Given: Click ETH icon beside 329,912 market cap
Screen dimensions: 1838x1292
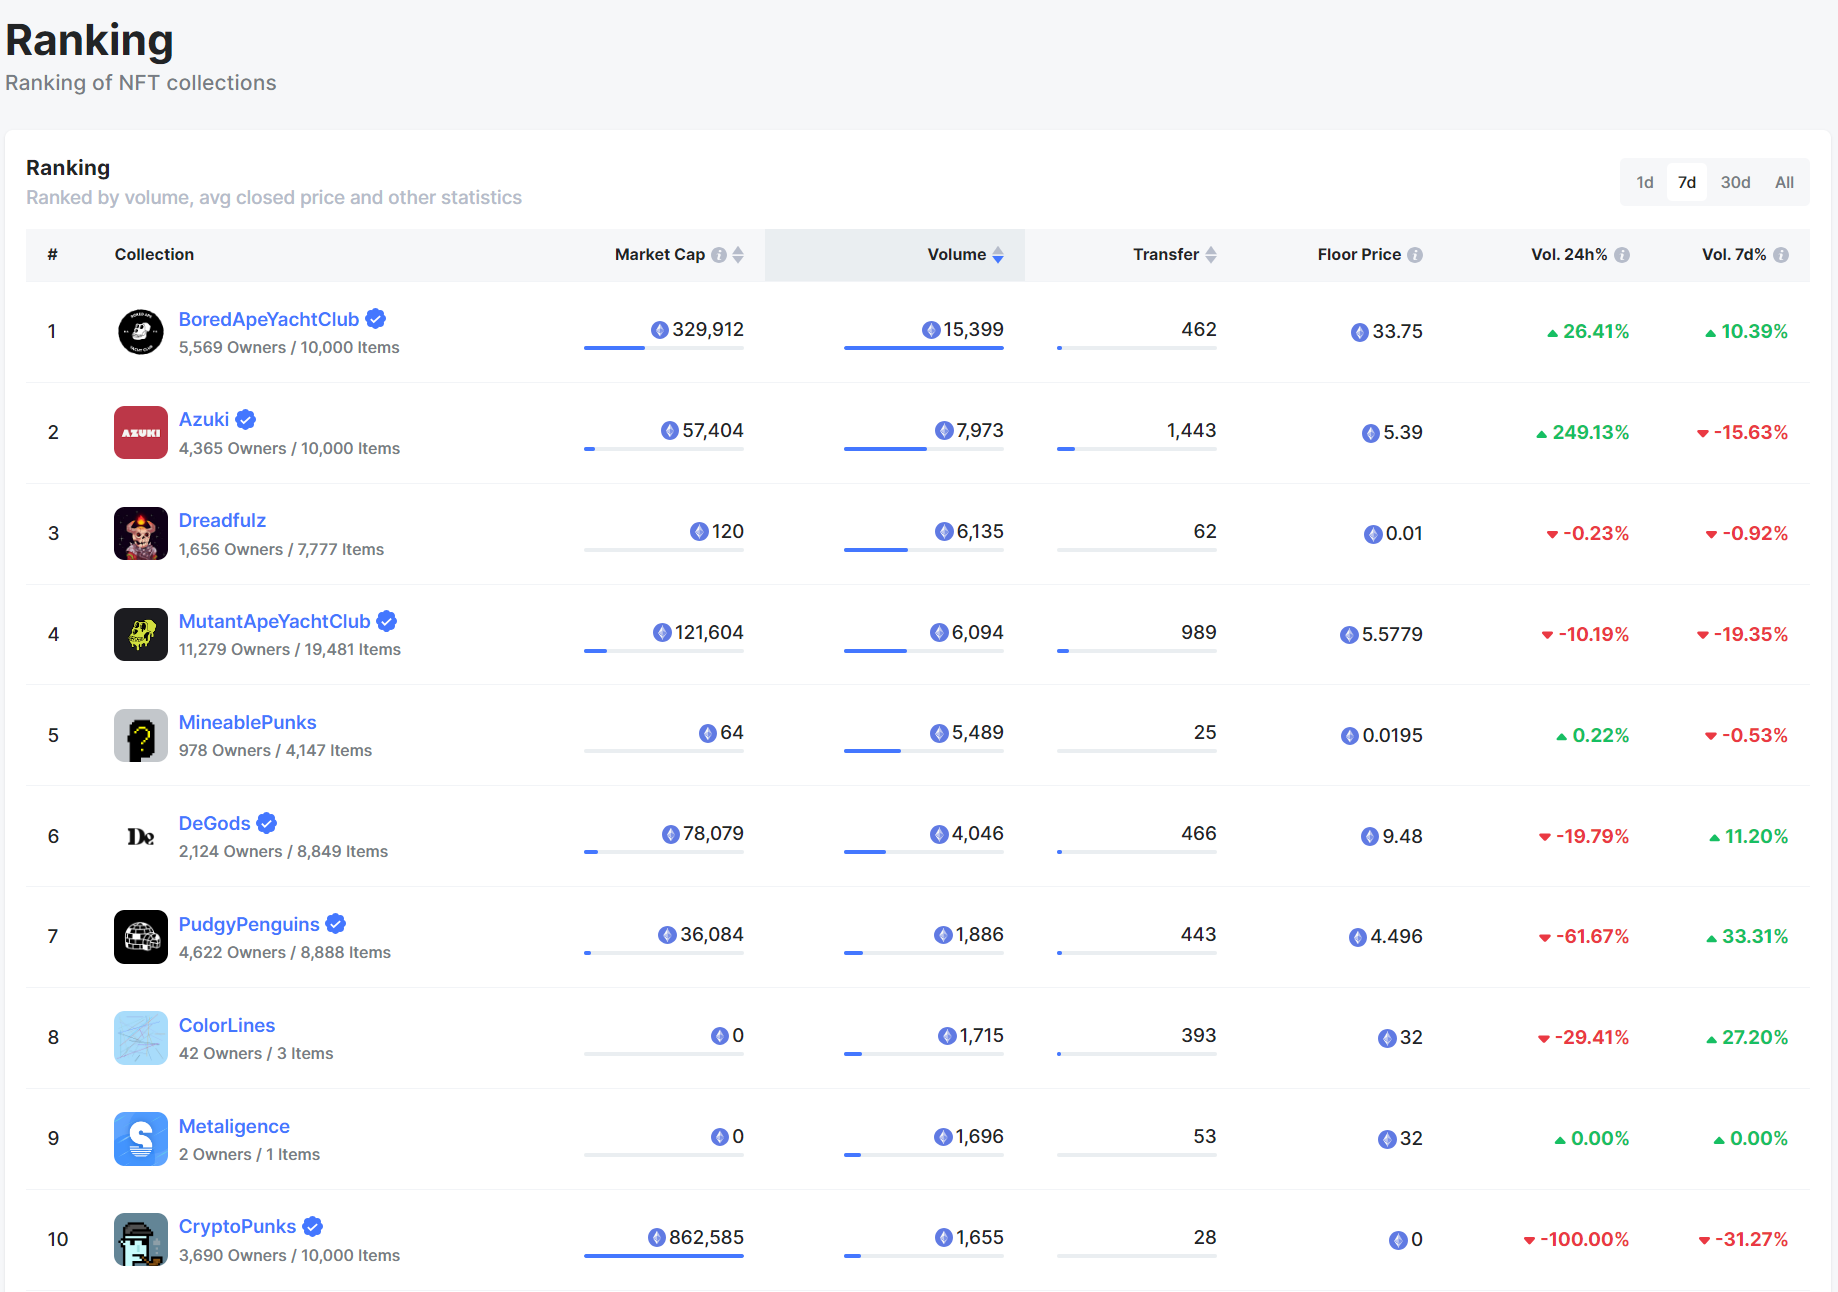Looking at the screenshot, I should pyautogui.click(x=660, y=330).
